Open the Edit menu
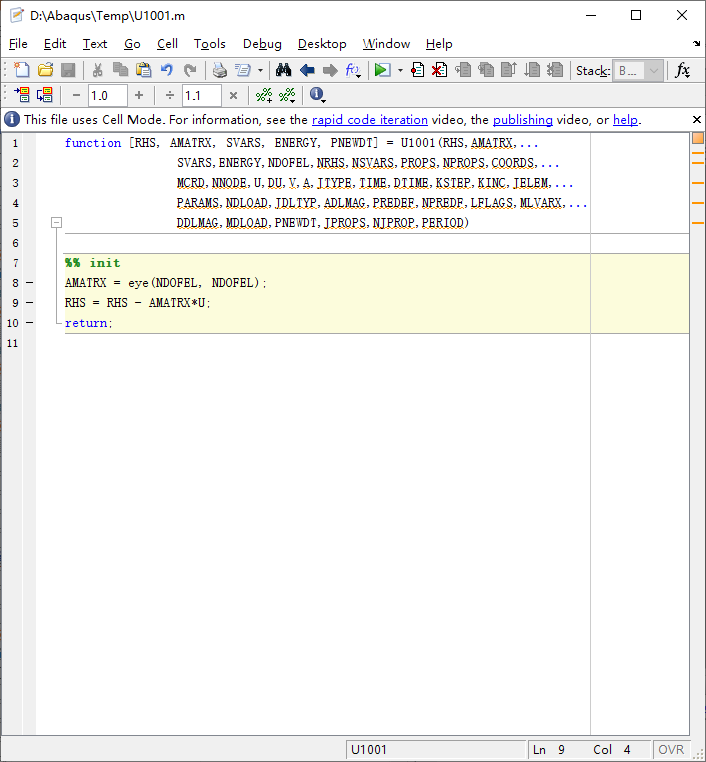The height and width of the screenshot is (762, 706). point(55,44)
